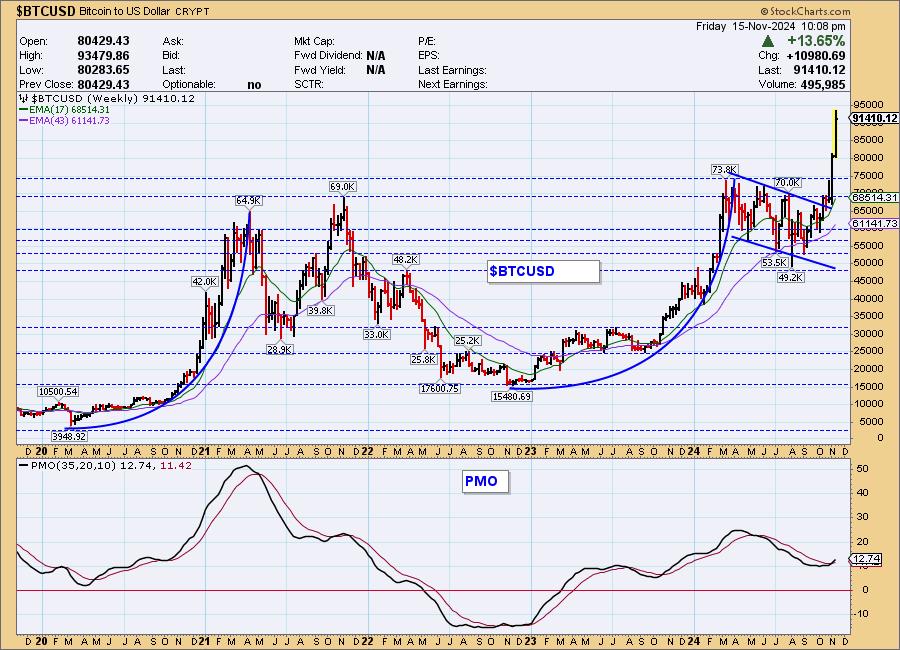Click the 95000 label on price axis

868,105
